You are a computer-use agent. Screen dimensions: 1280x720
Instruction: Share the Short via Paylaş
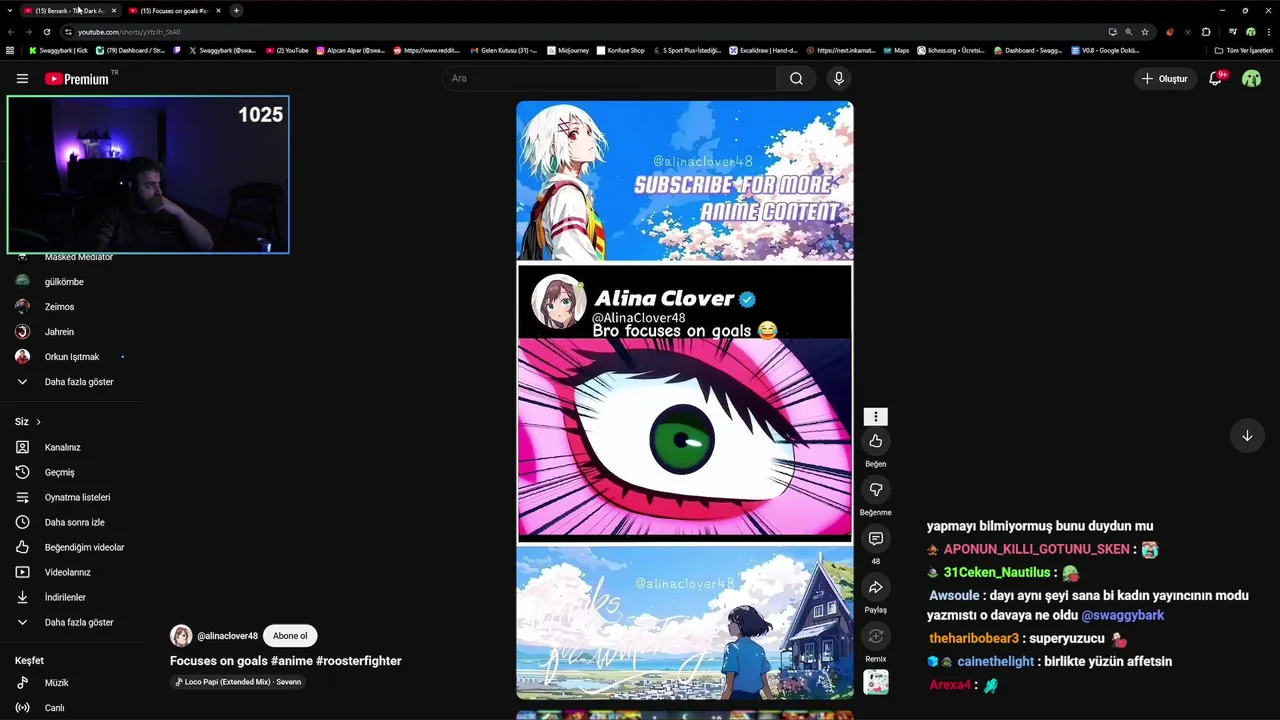tap(876, 587)
